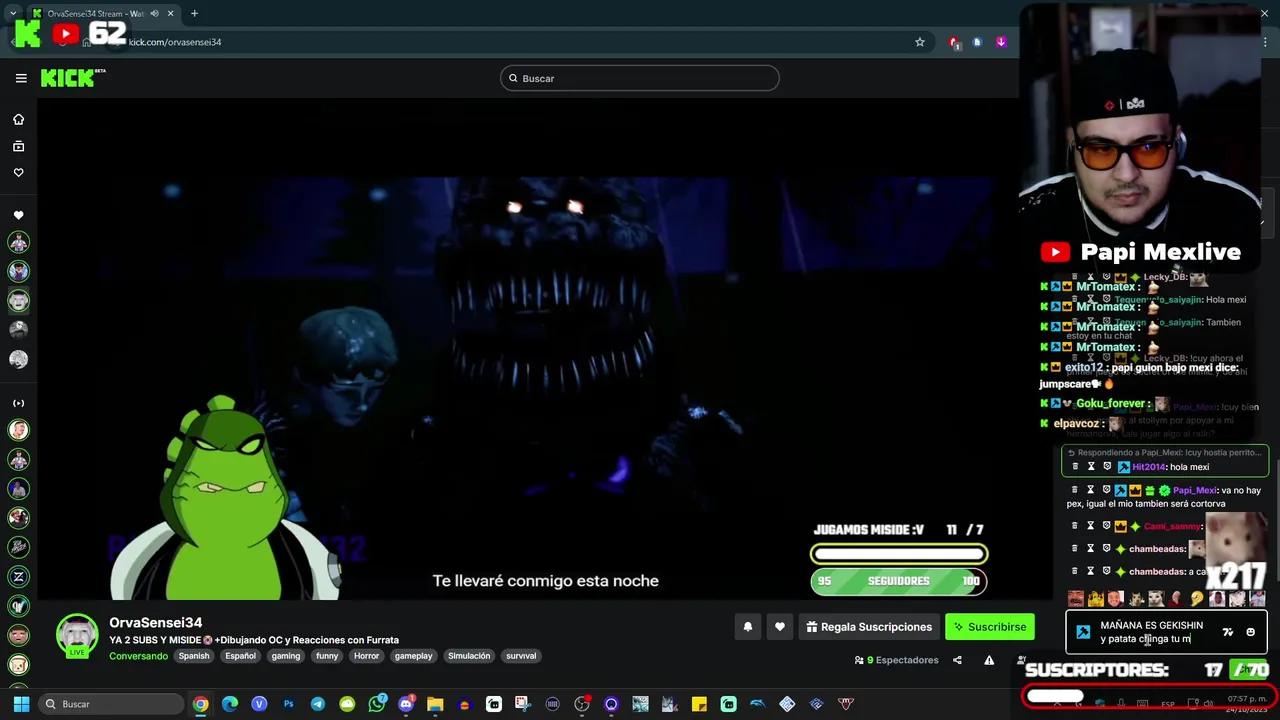
Task: Open OrvaSensei34 channel name link
Action: (155, 623)
